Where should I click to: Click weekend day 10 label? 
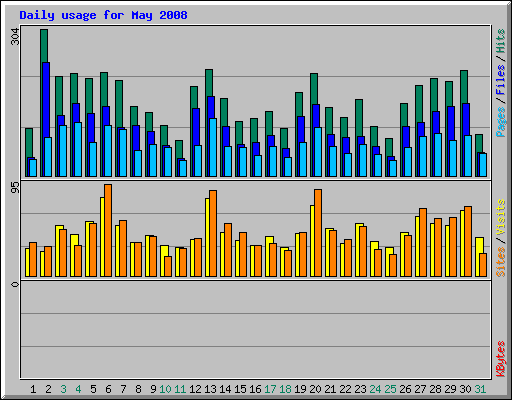pyautogui.click(x=165, y=389)
